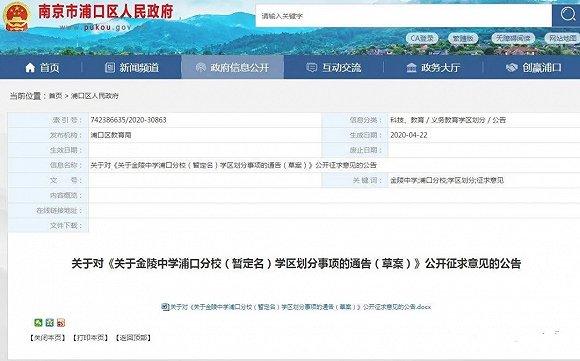Open the 政府信息公开 navigation tab
Screen dimensions: 580x361
point(233,67)
